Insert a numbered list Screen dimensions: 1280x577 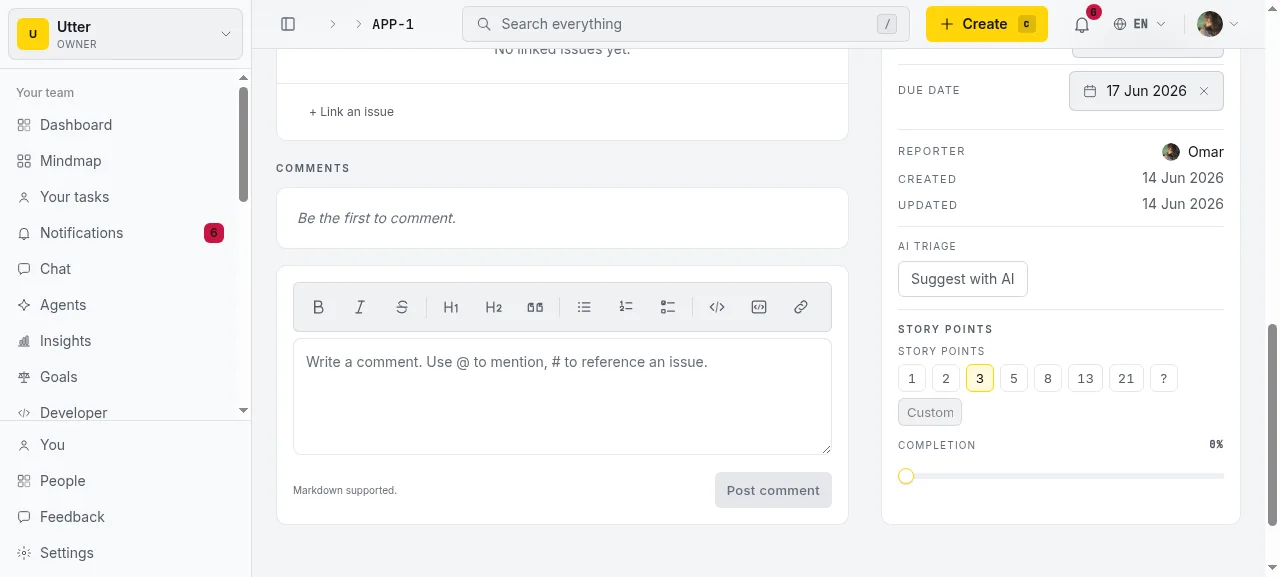pos(626,307)
